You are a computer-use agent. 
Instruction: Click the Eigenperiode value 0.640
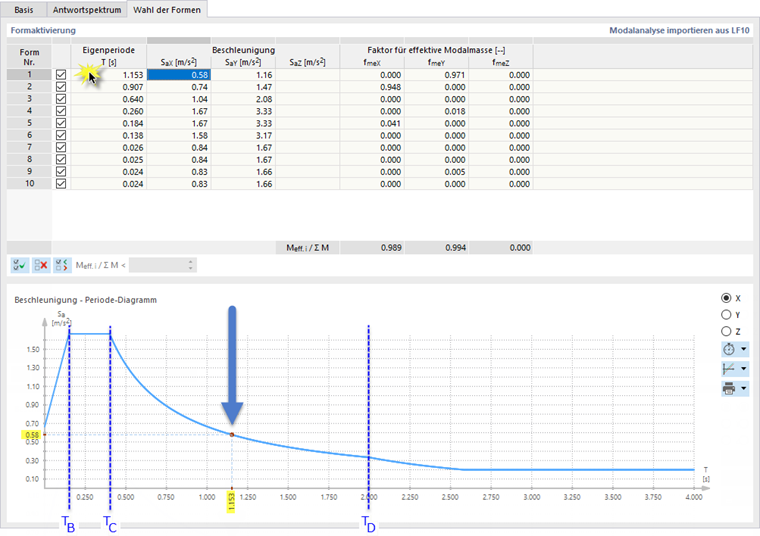133,99
